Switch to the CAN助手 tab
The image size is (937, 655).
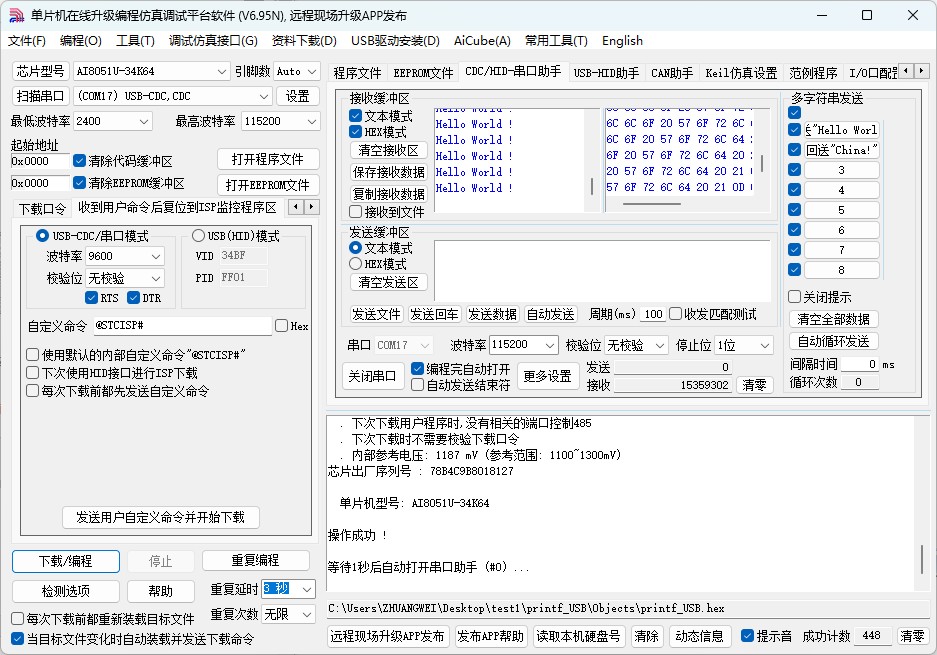coord(671,73)
